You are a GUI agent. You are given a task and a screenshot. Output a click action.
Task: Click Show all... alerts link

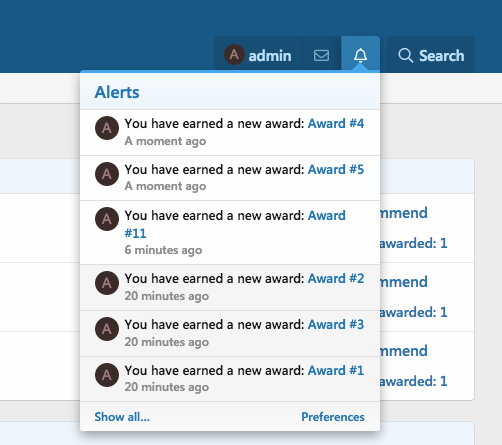(122, 417)
